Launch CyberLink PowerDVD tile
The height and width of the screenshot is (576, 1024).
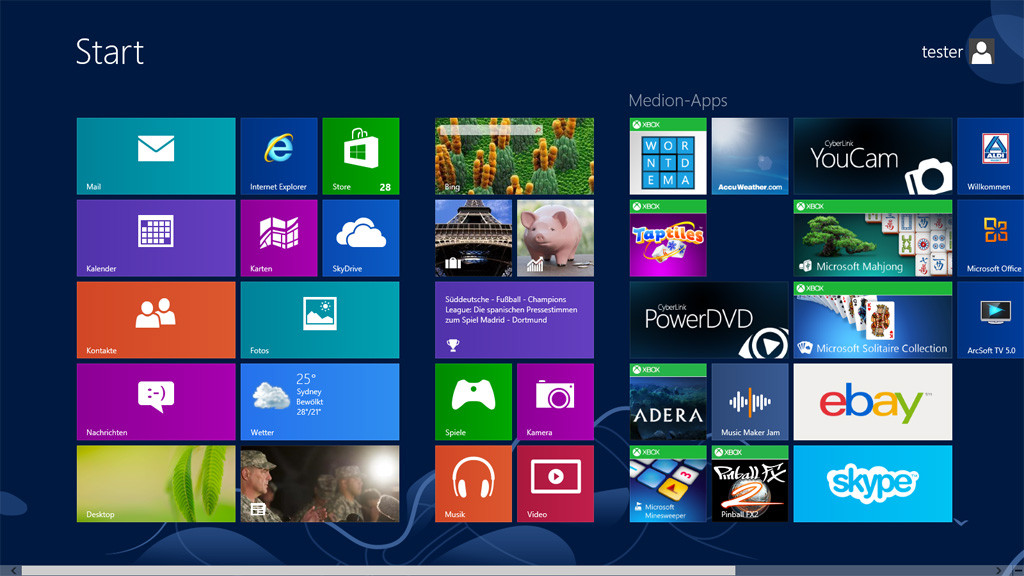[709, 320]
